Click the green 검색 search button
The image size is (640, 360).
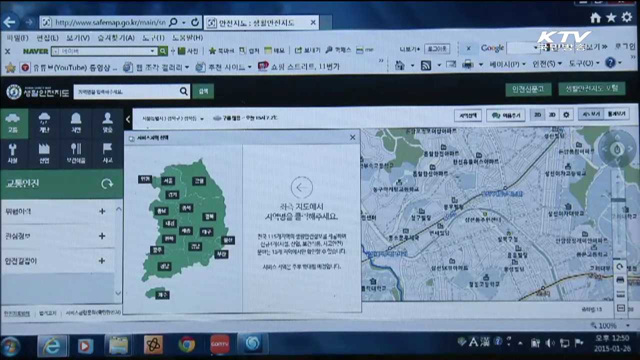click(203, 91)
